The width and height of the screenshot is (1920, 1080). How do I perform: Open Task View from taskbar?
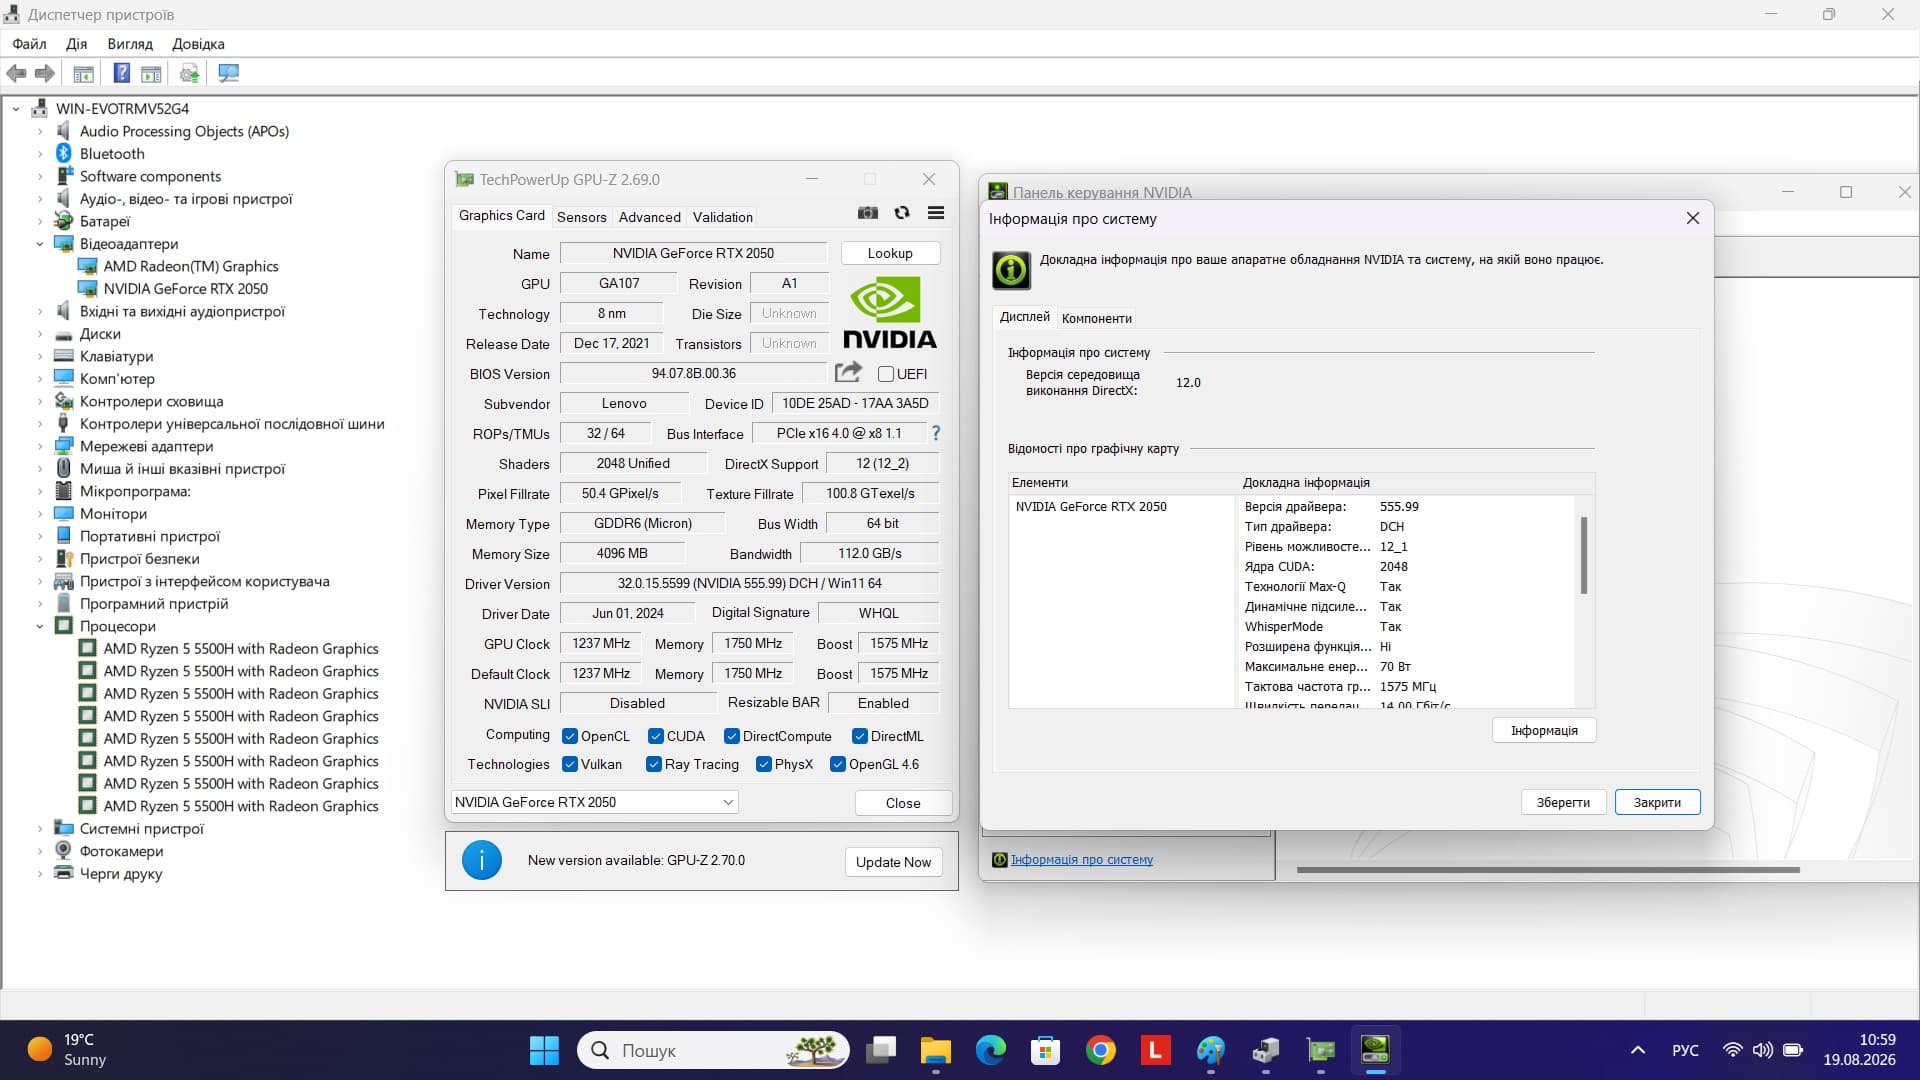click(881, 1050)
